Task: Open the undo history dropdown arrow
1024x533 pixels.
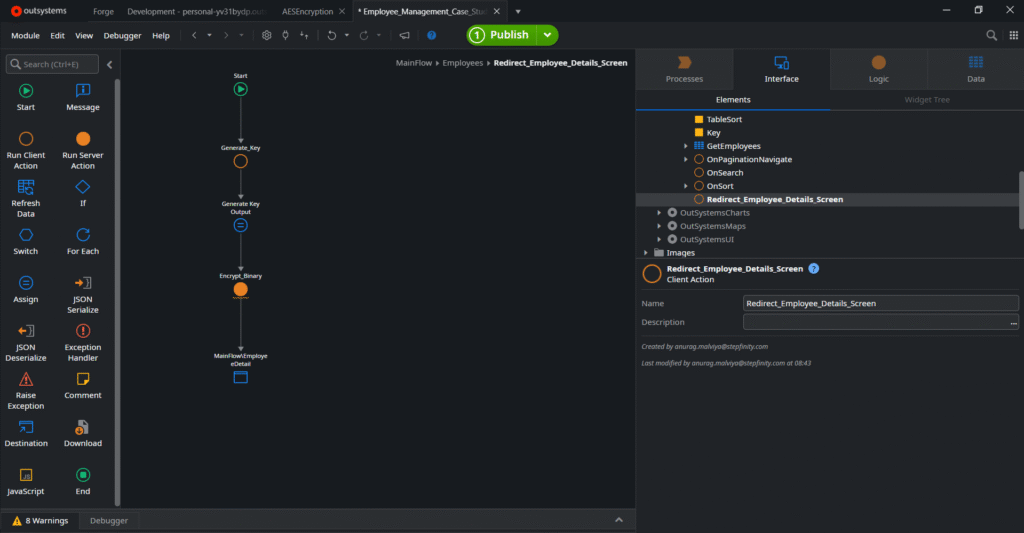Action: pyautogui.click(x=347, y=35)
